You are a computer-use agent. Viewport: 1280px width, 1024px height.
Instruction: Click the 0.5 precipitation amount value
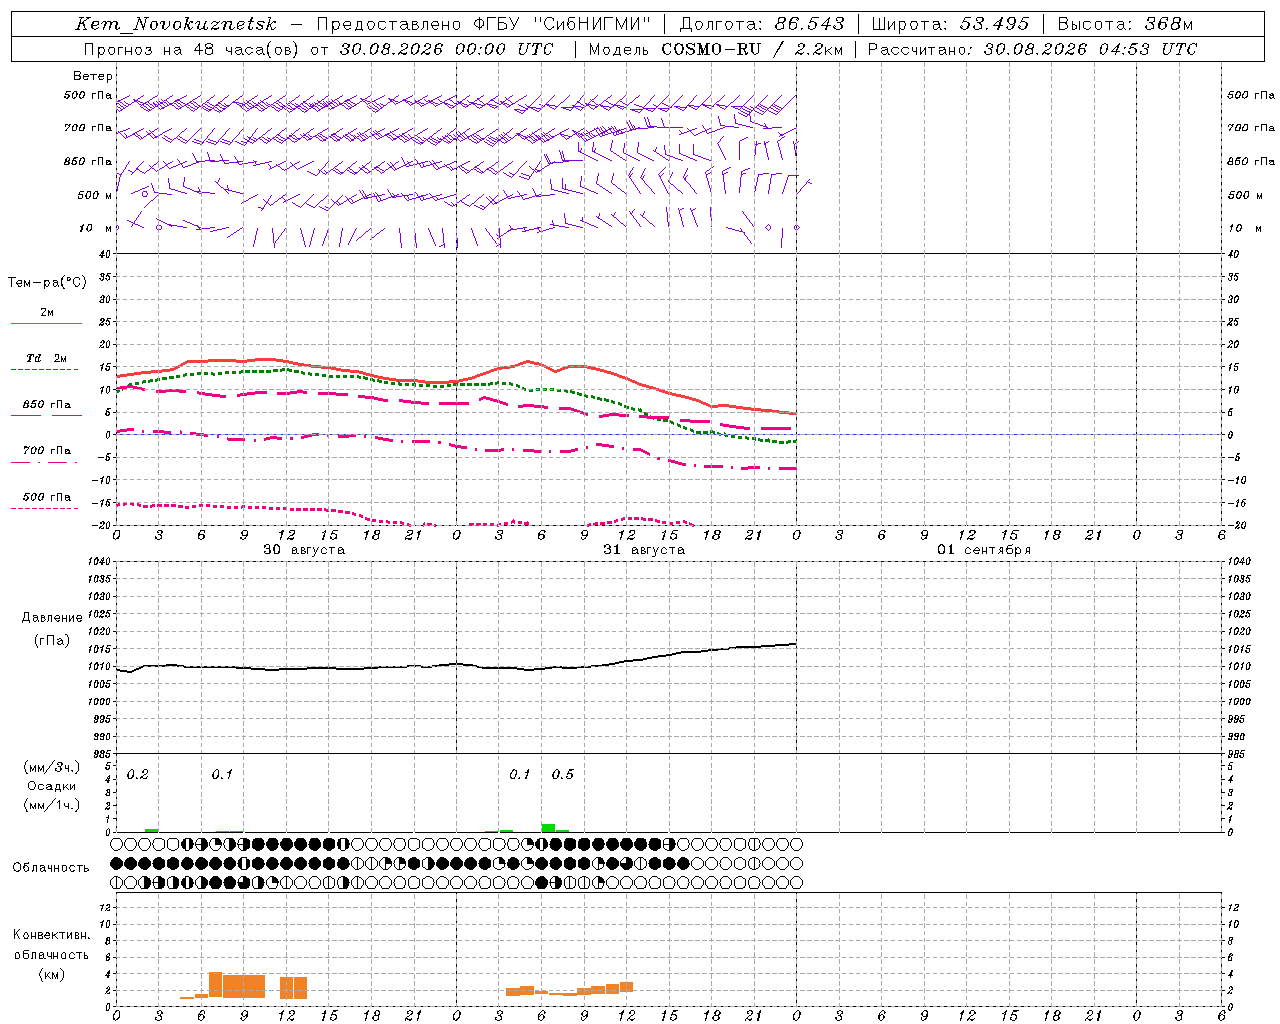563,775
